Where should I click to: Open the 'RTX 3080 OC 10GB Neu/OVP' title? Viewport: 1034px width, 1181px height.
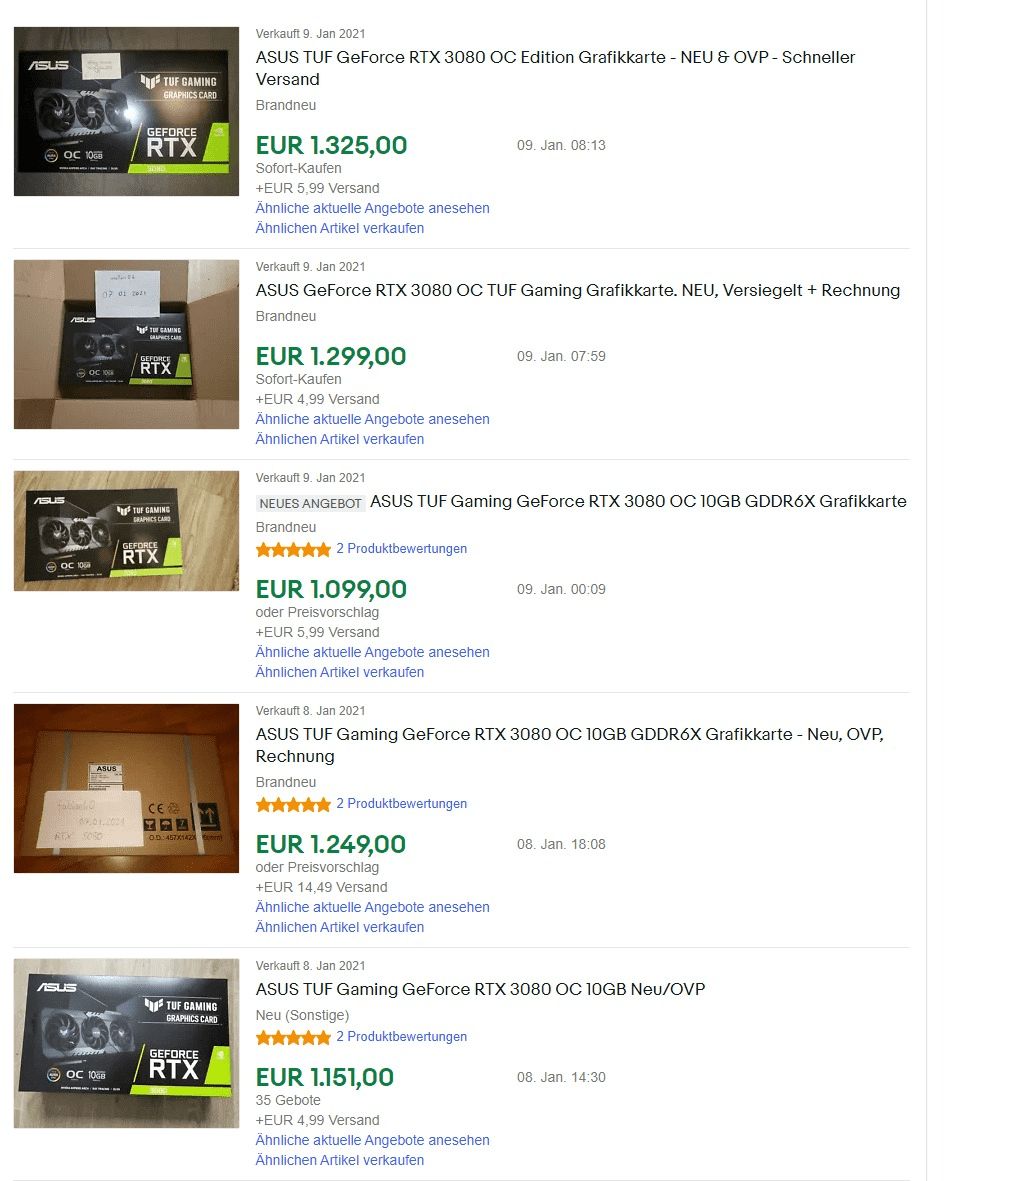point(480,989)
